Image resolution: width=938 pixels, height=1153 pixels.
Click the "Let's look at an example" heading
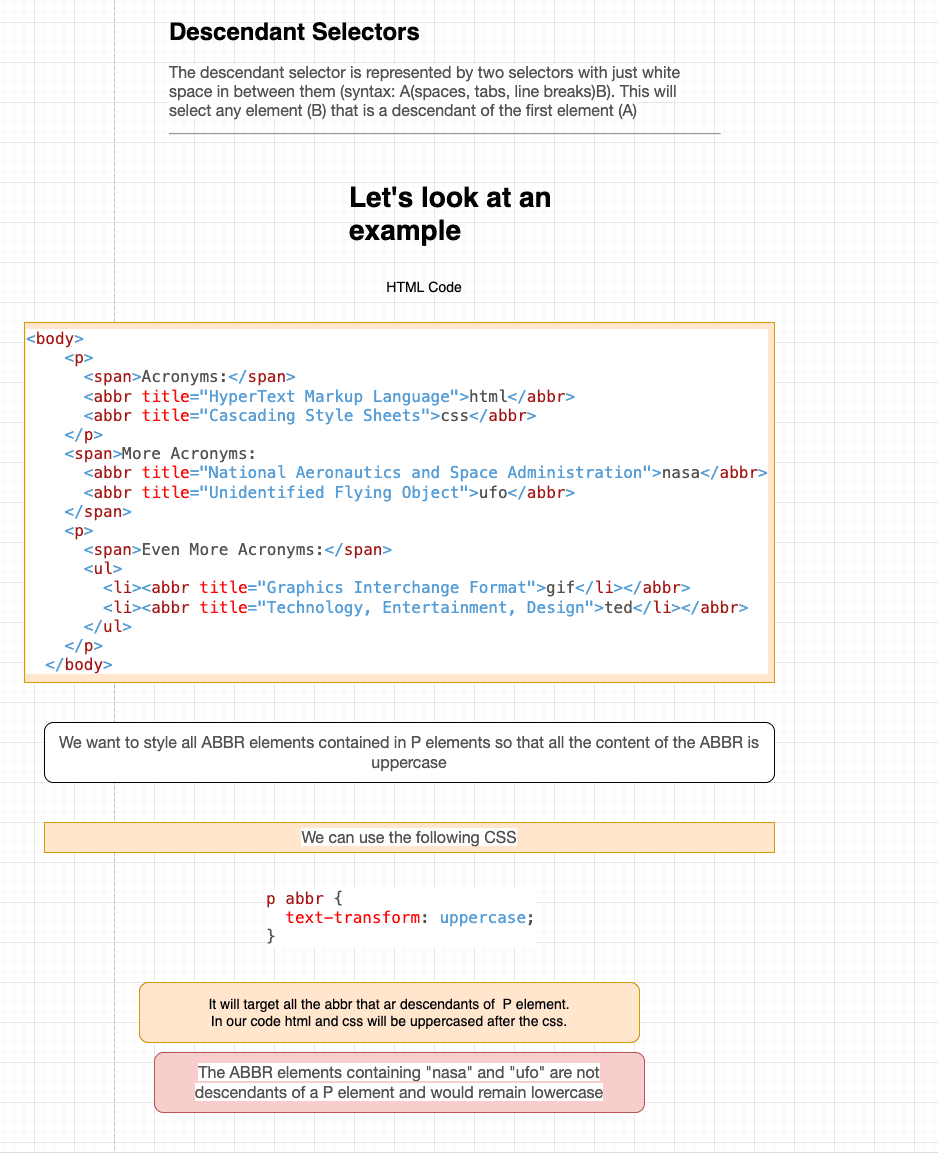[450, 214]
